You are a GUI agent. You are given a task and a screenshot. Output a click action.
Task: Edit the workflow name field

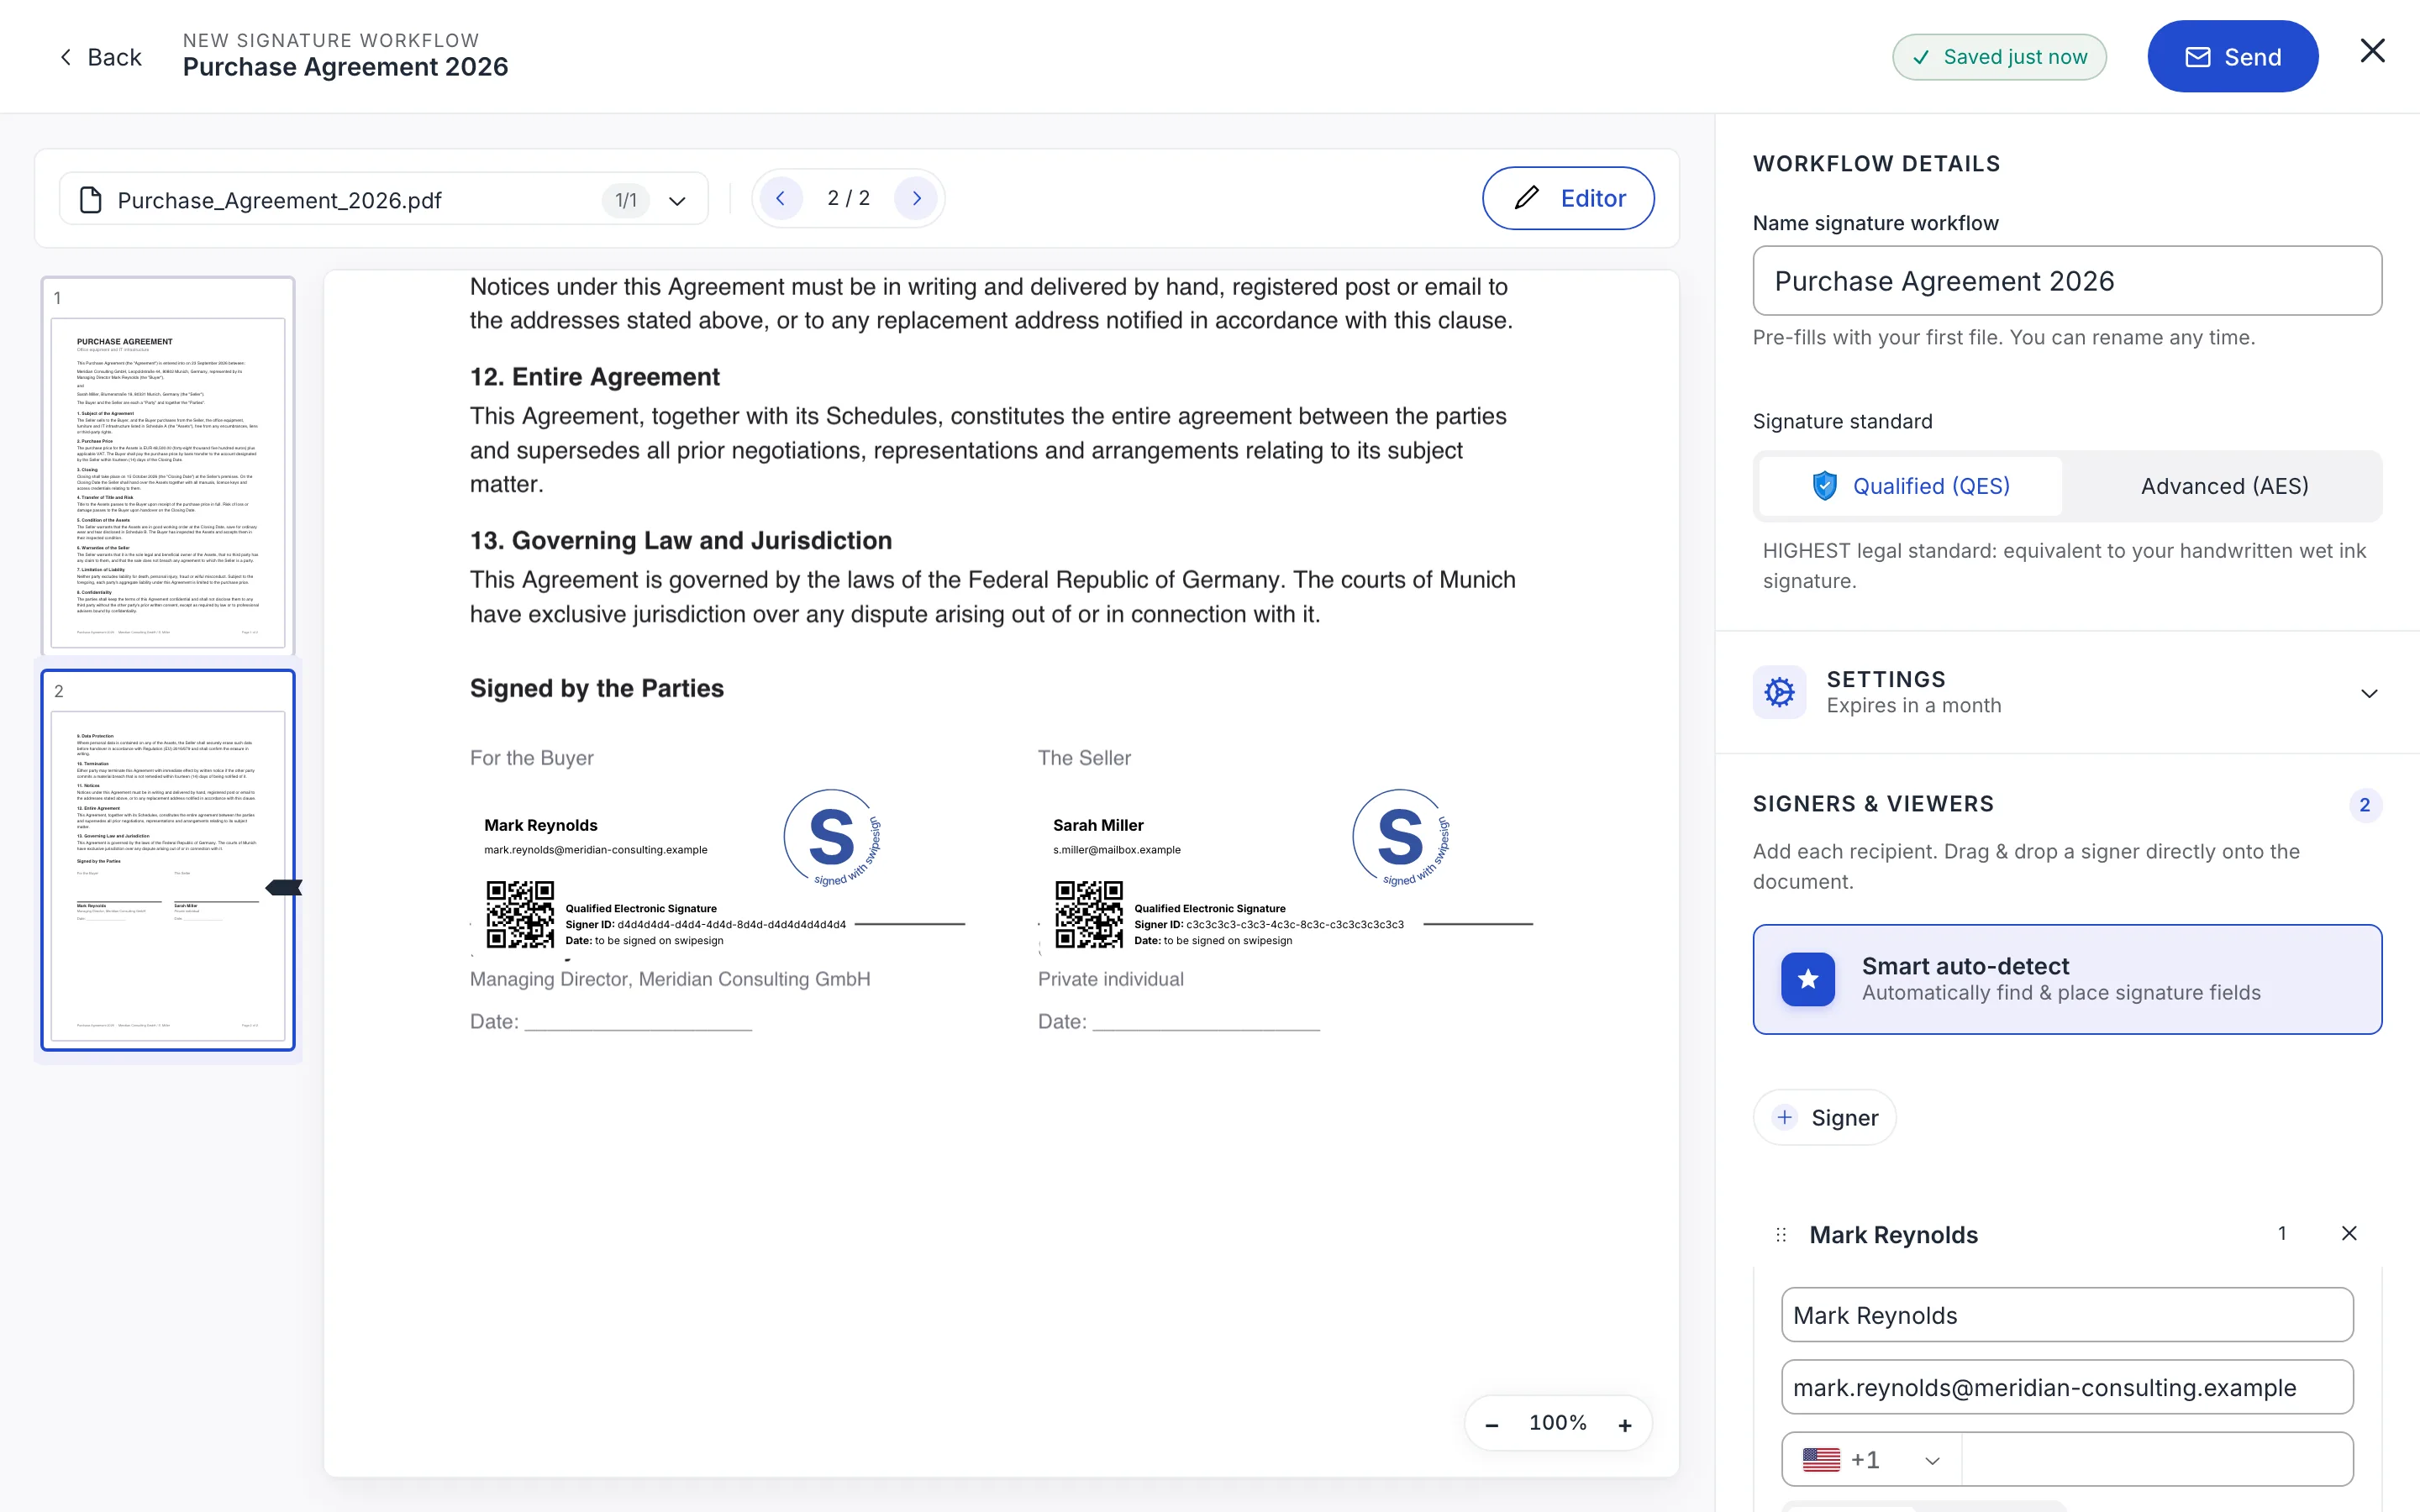pos(2066,281)
